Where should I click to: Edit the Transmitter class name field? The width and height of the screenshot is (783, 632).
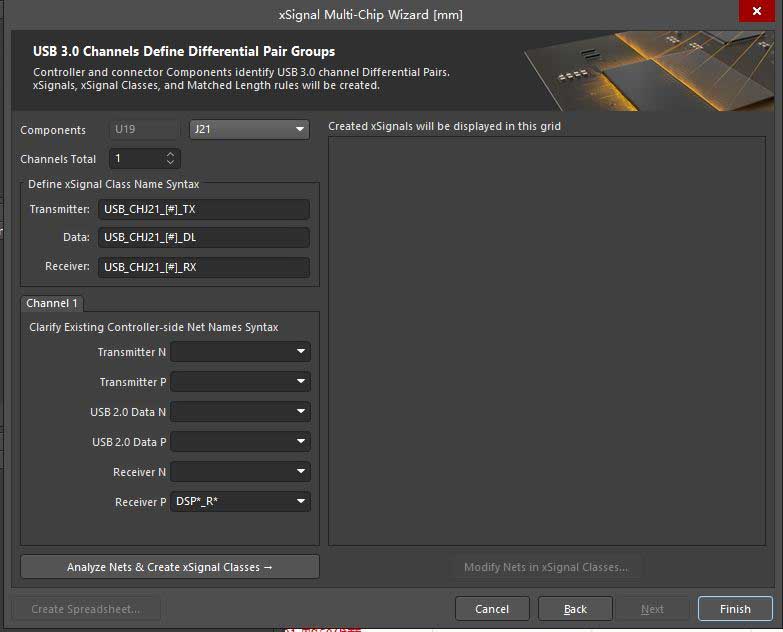point(203,210)
